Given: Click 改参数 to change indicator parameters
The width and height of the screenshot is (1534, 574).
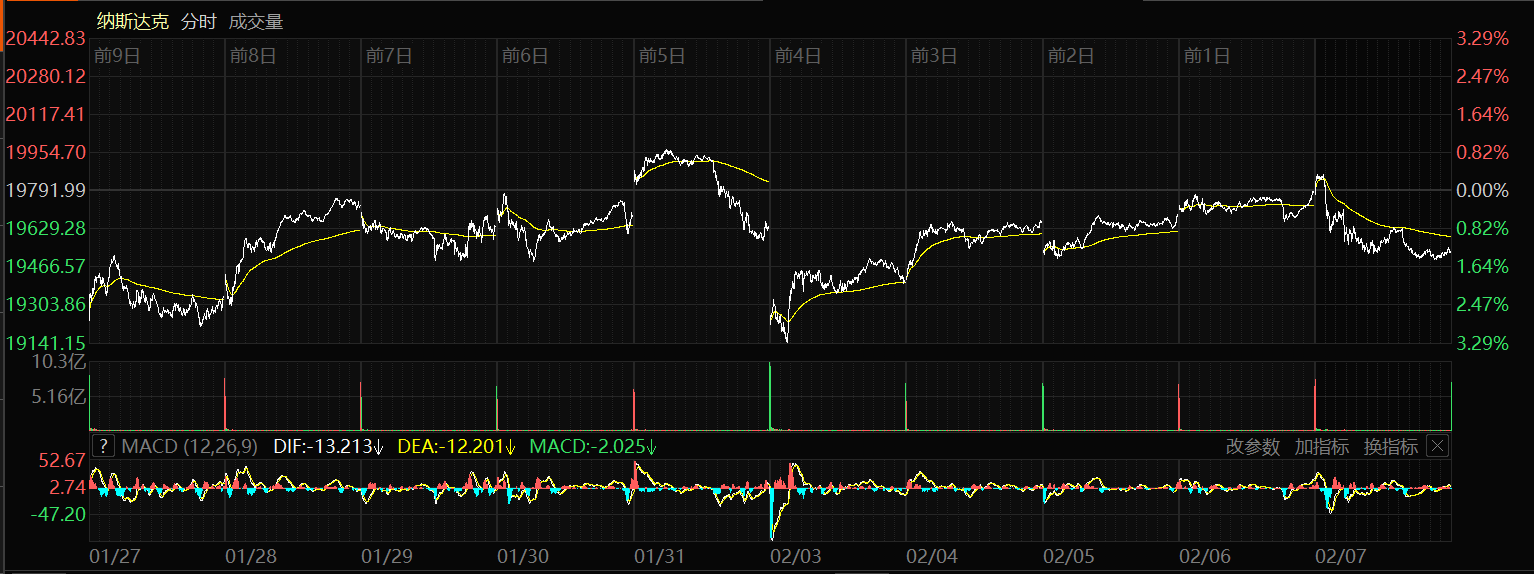Looking at the screenshot, I should pos(1253,446).
